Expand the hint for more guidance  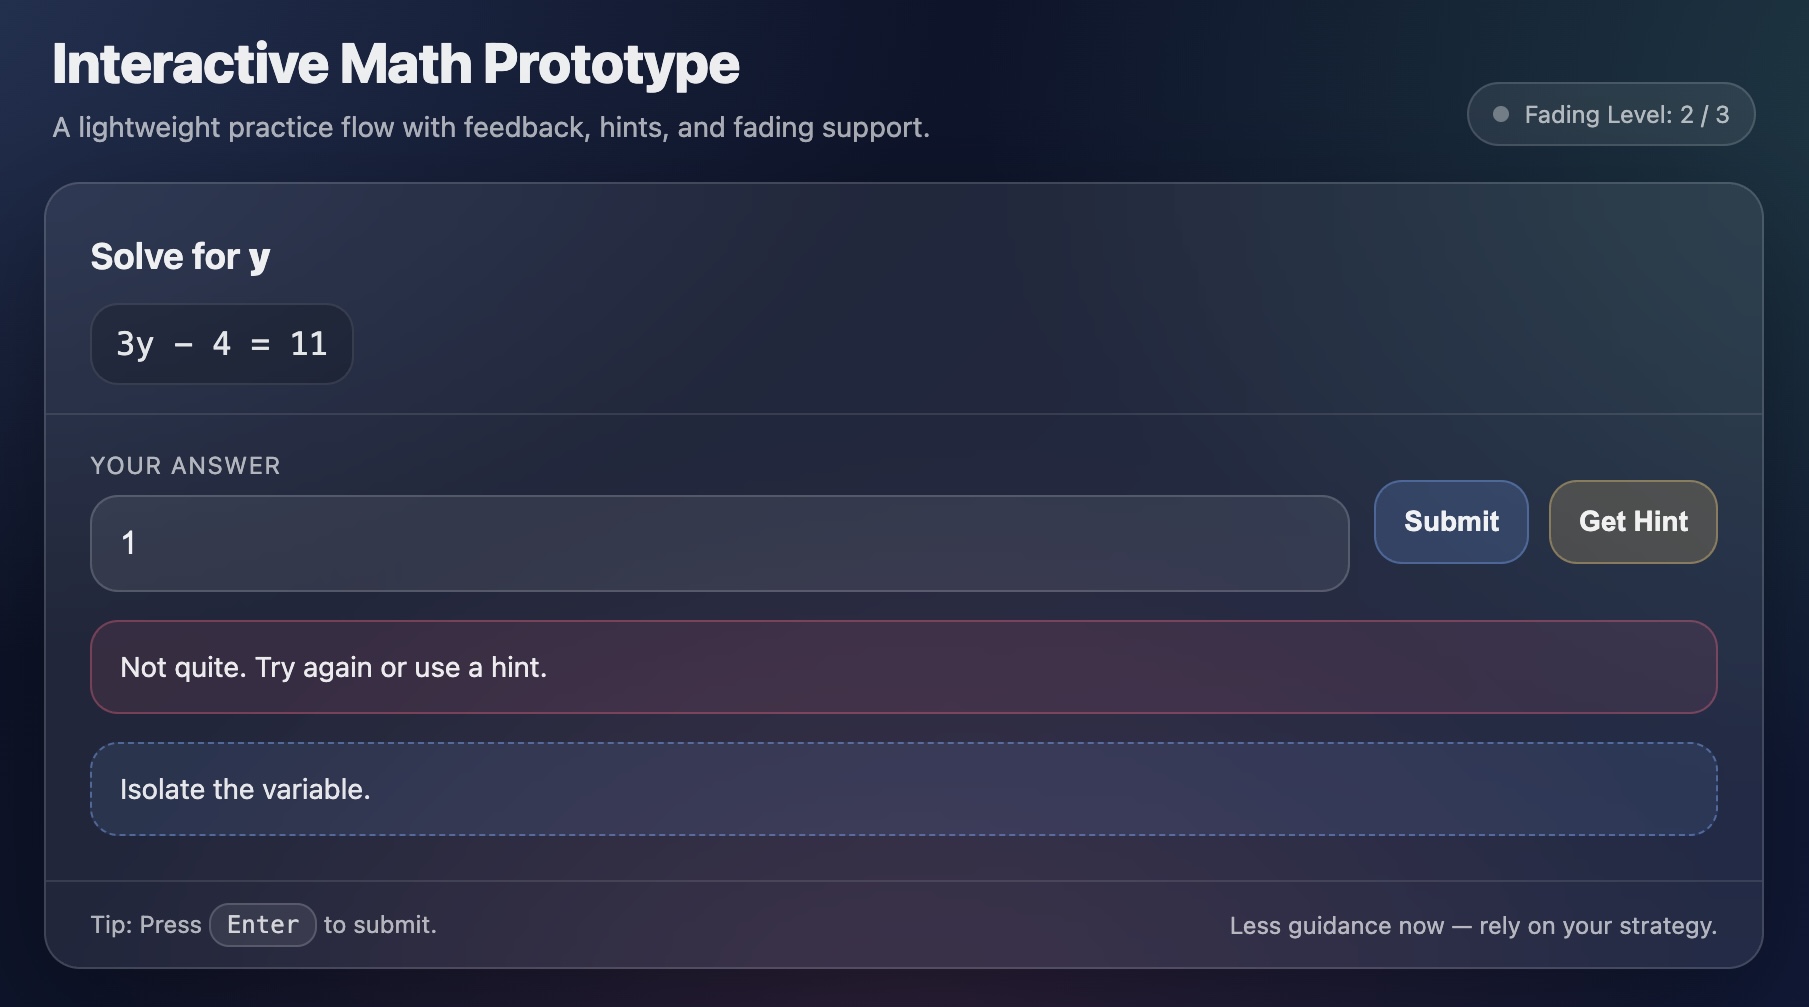tap(1632, 521)
